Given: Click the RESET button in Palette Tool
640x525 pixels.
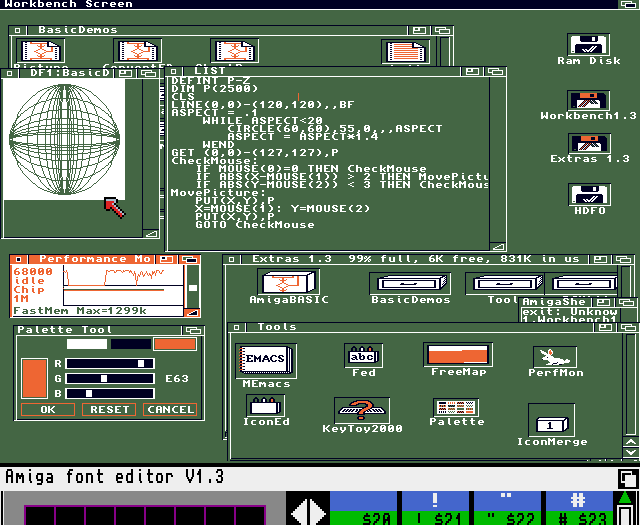Looking at the screenshot, I should [109, 409].
